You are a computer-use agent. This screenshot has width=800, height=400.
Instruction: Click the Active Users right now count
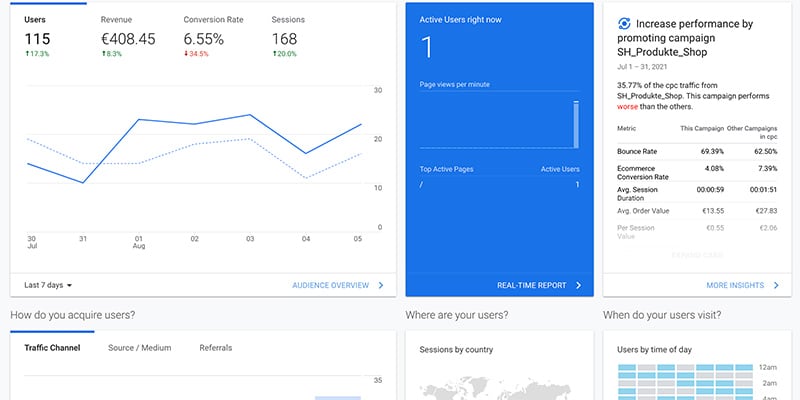[x=427, y=47]
